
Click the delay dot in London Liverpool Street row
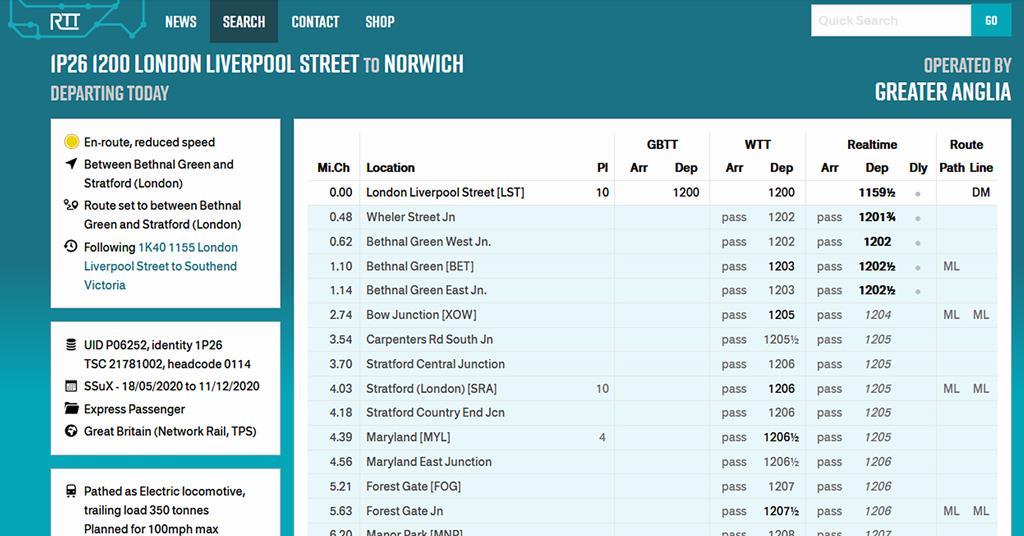pyautogui.click(x=918, y=194)
